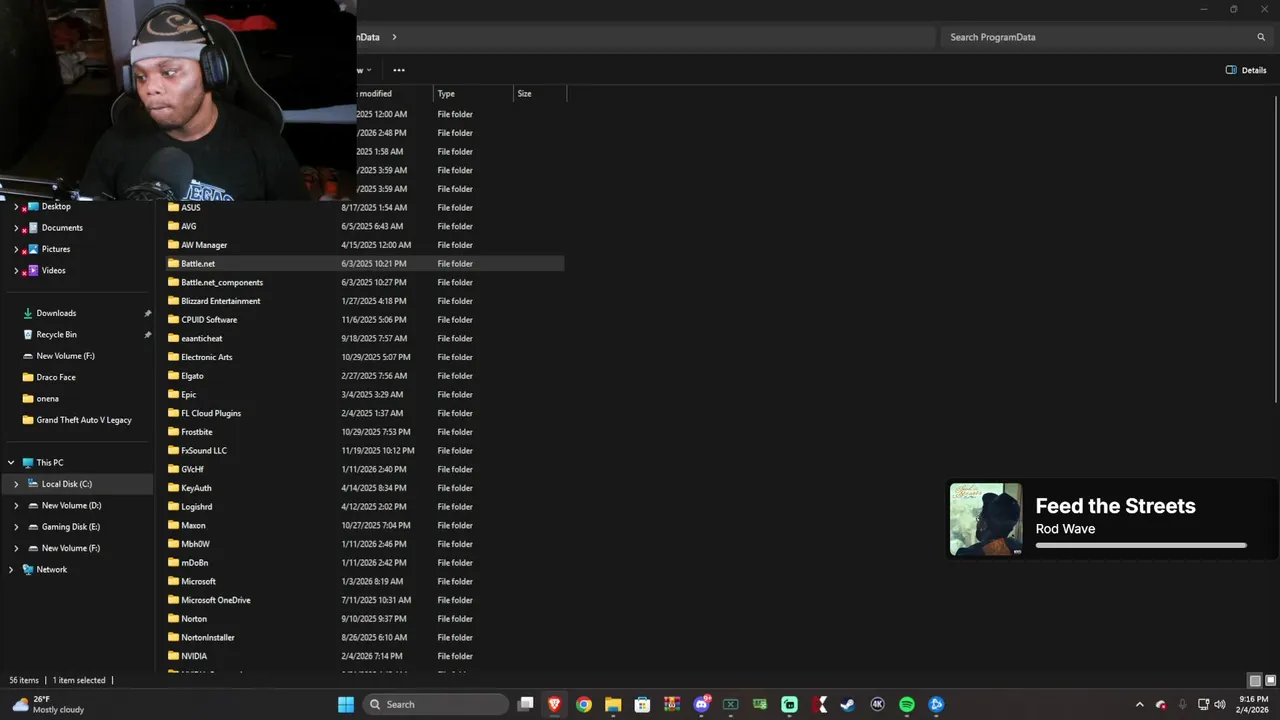Open the 4K app taskbar icon

tap(877, 704)
